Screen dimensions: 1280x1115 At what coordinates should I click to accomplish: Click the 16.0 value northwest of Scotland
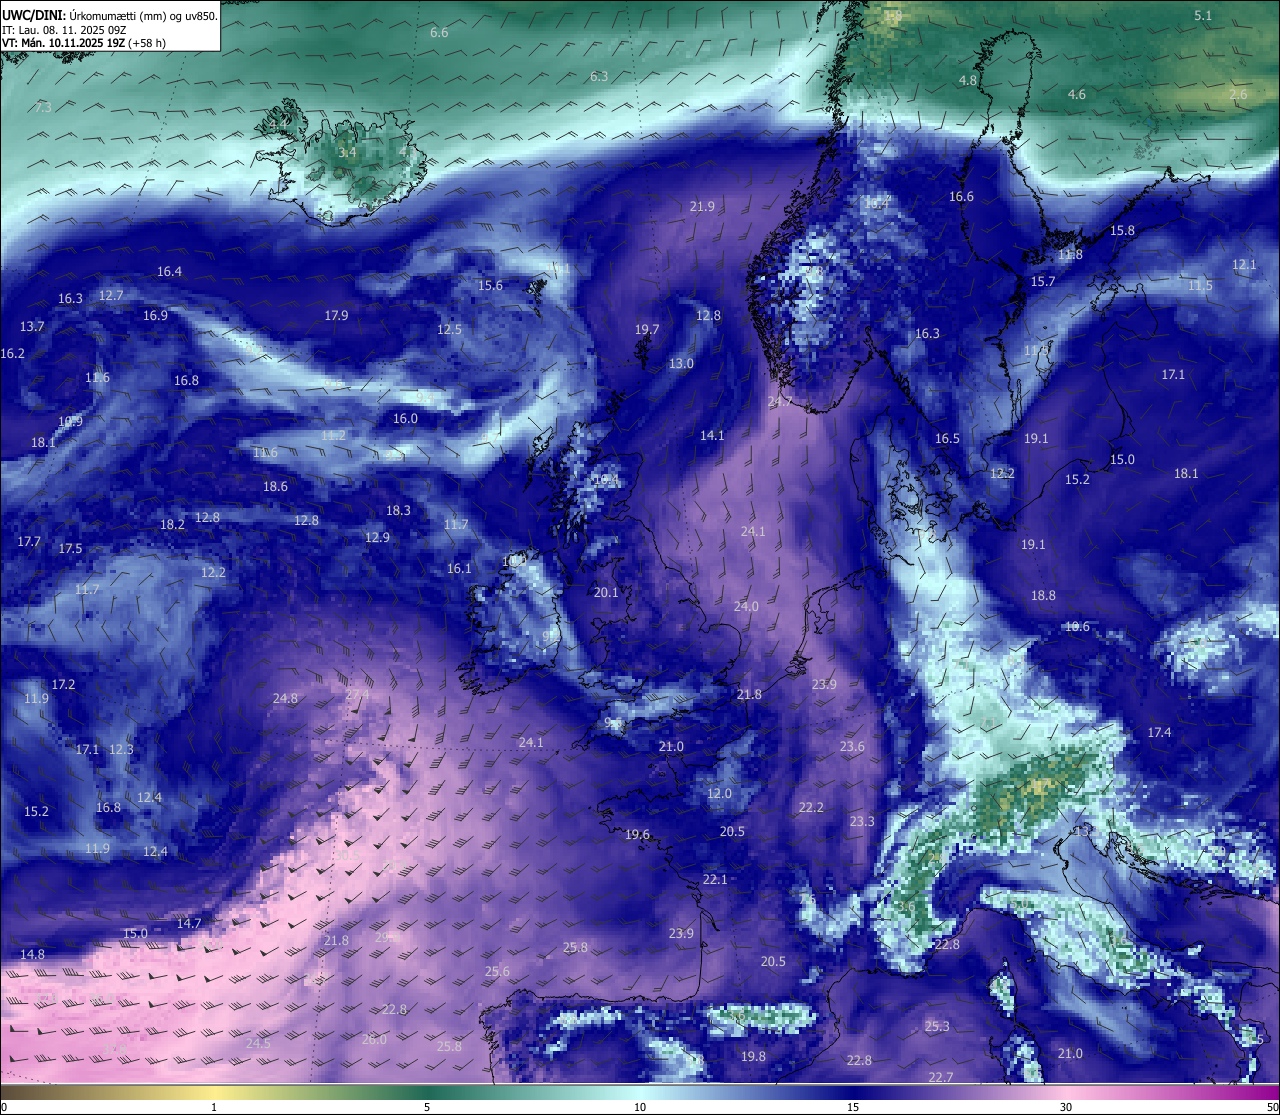pyautogui.click(x=405, y=419)
